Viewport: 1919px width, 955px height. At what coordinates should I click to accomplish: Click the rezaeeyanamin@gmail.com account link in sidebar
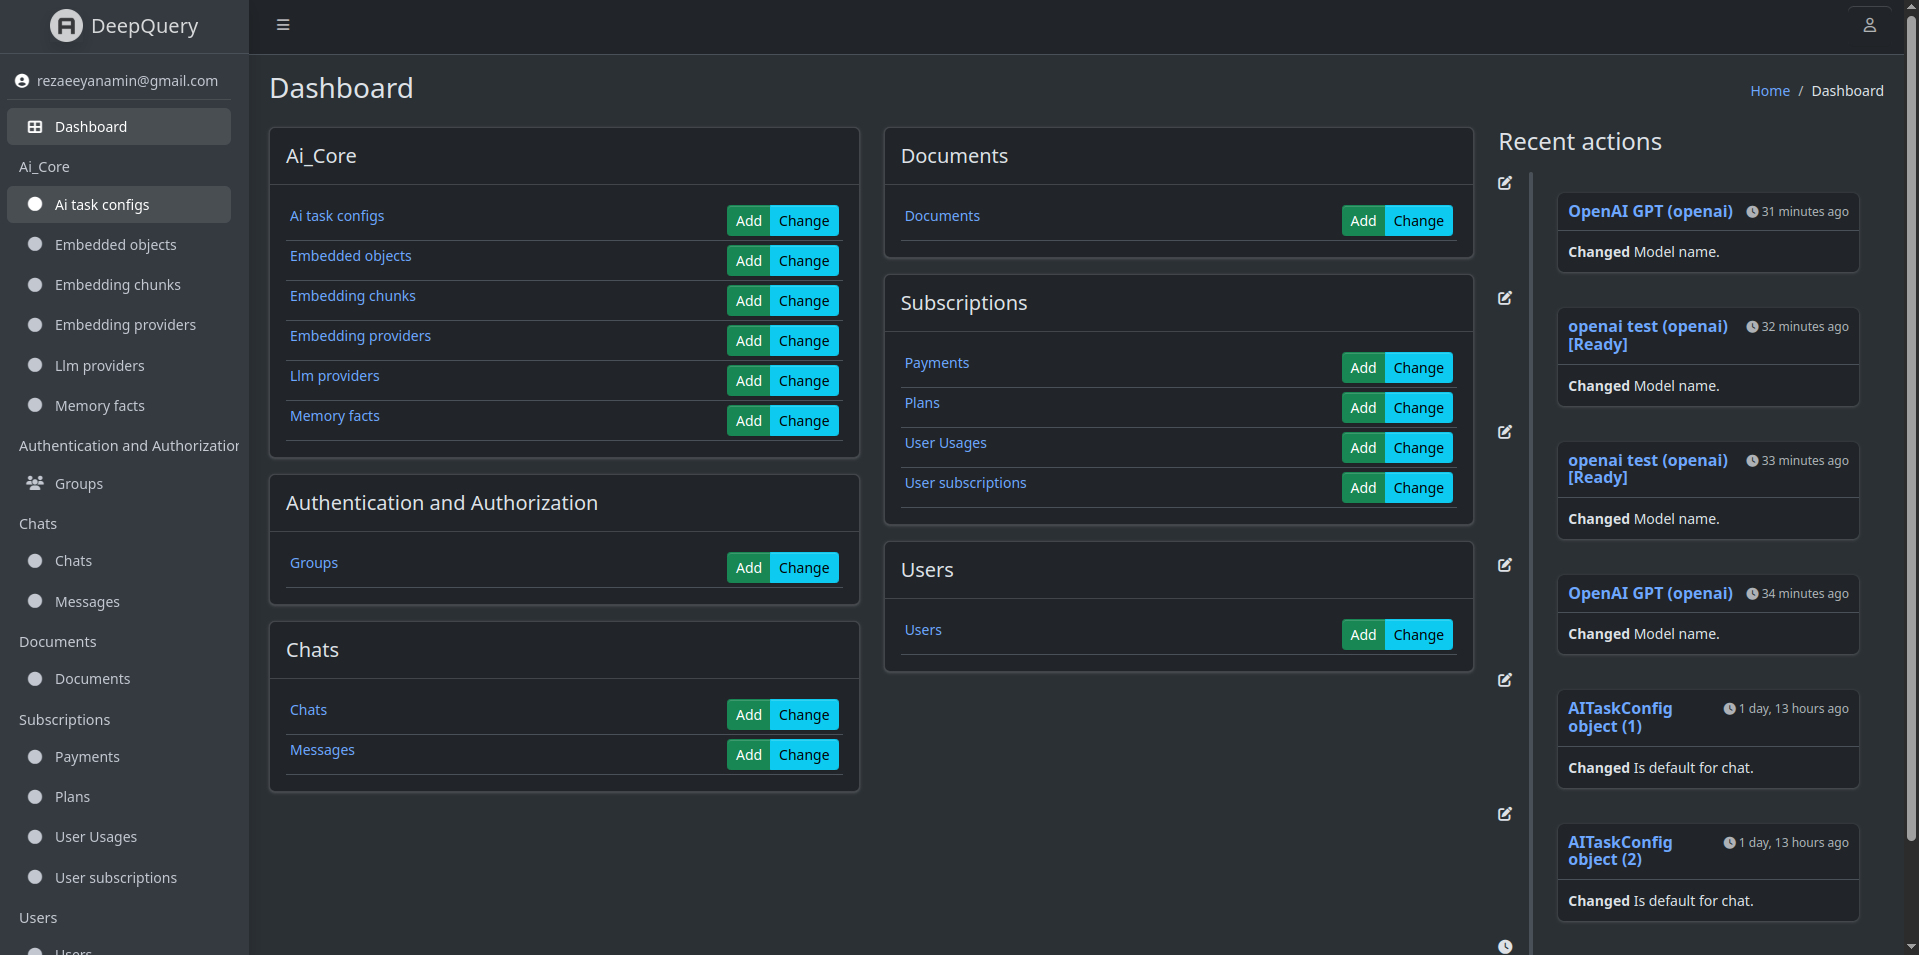127,81
